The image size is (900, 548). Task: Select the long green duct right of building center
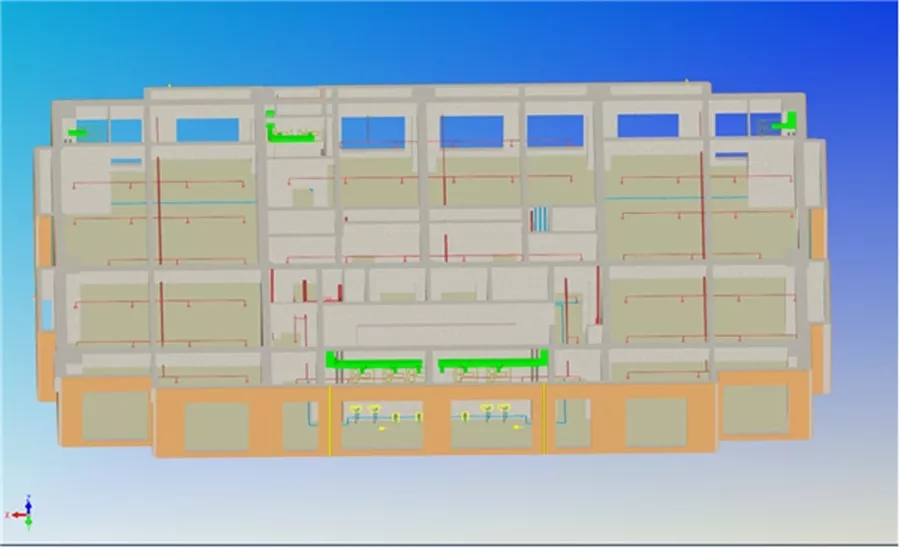(x=493, y=361)
